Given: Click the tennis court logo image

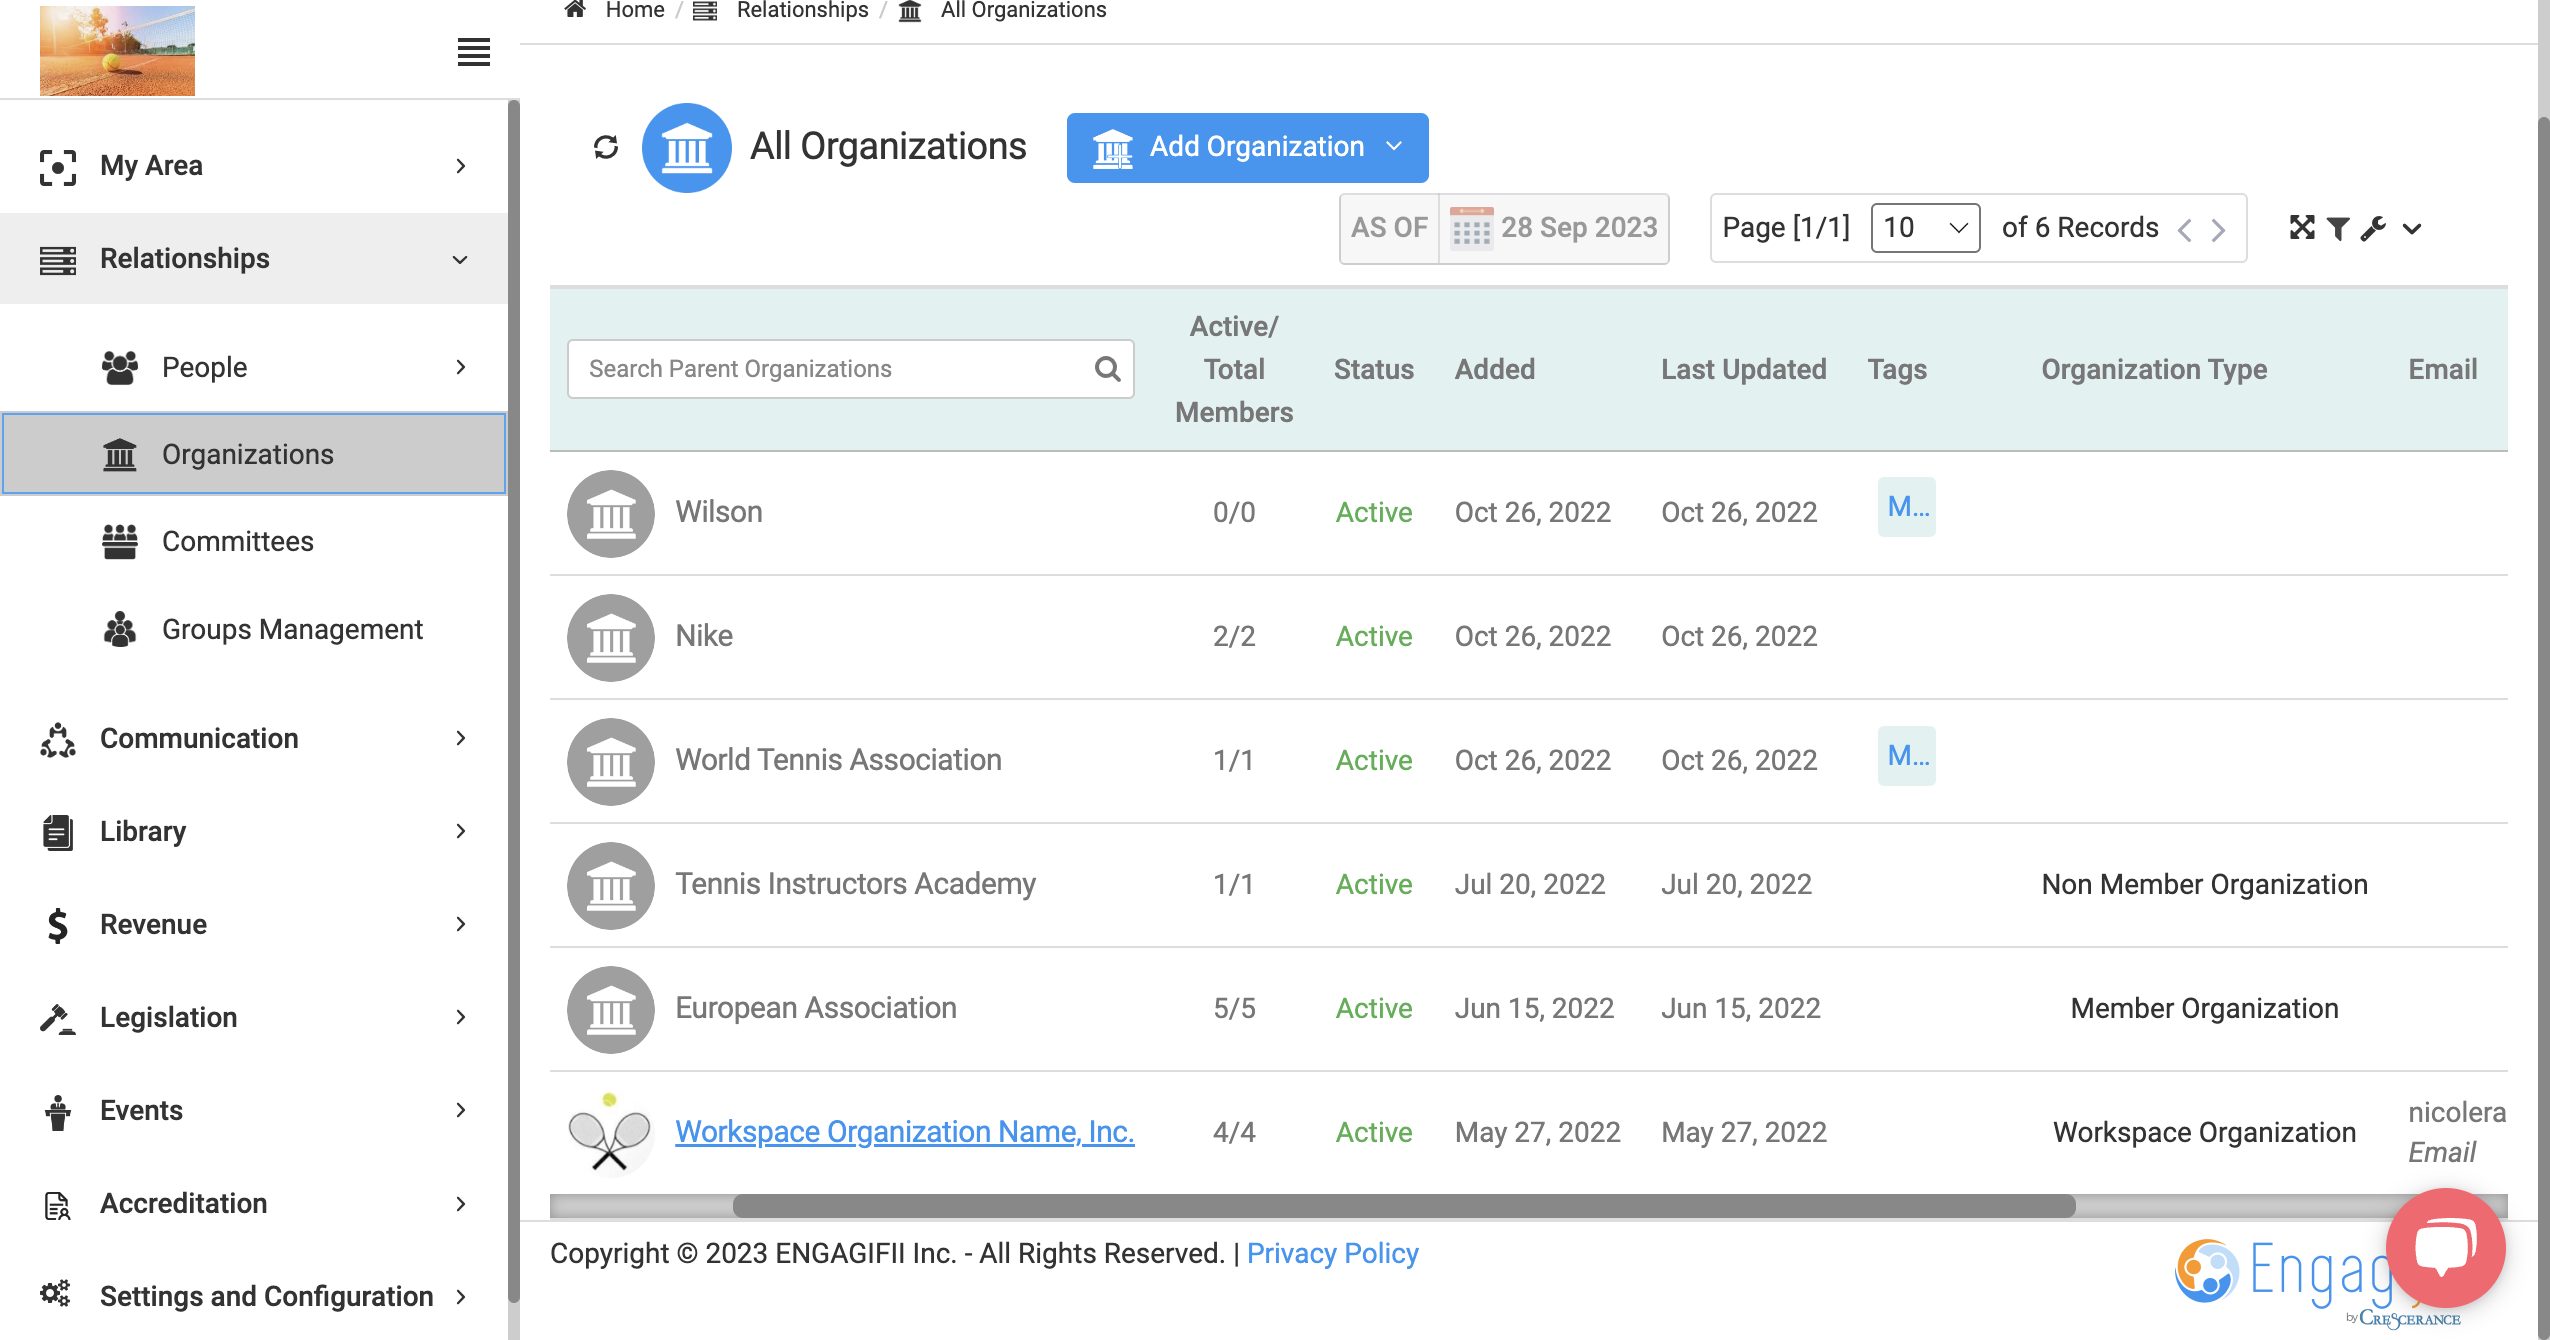Looking at the screenshot, I should [x=117, y=50].
